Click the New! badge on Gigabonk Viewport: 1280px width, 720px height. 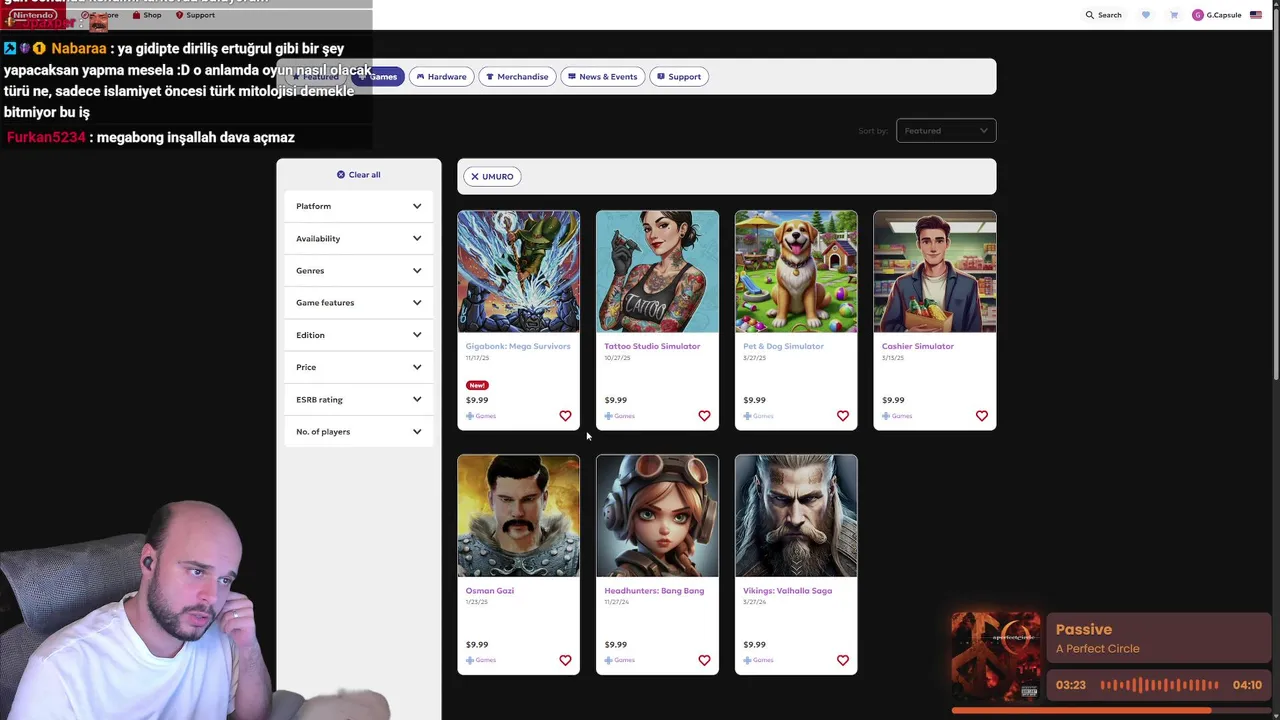coord(477,385)
